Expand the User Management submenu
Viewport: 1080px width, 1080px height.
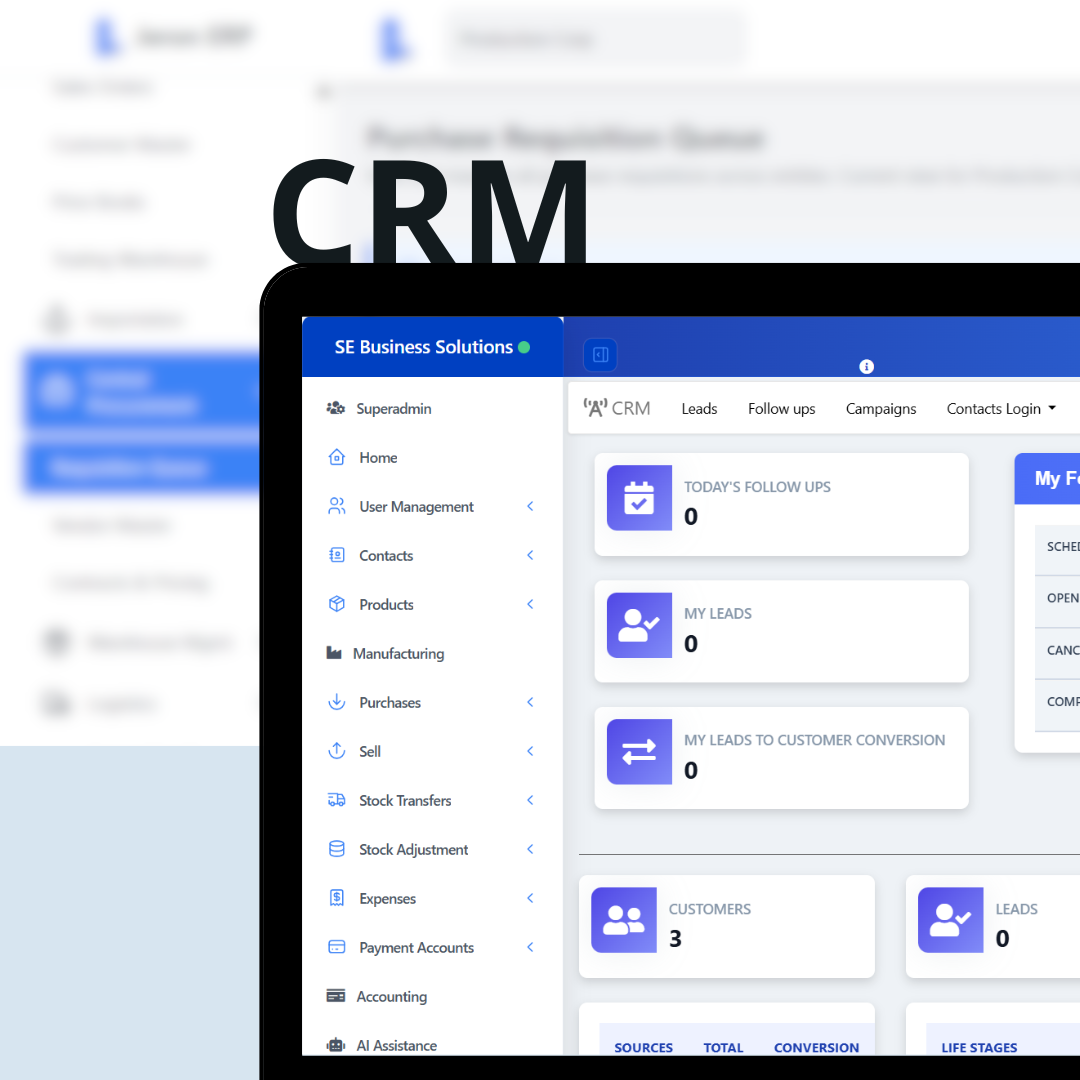coord(530,507)
